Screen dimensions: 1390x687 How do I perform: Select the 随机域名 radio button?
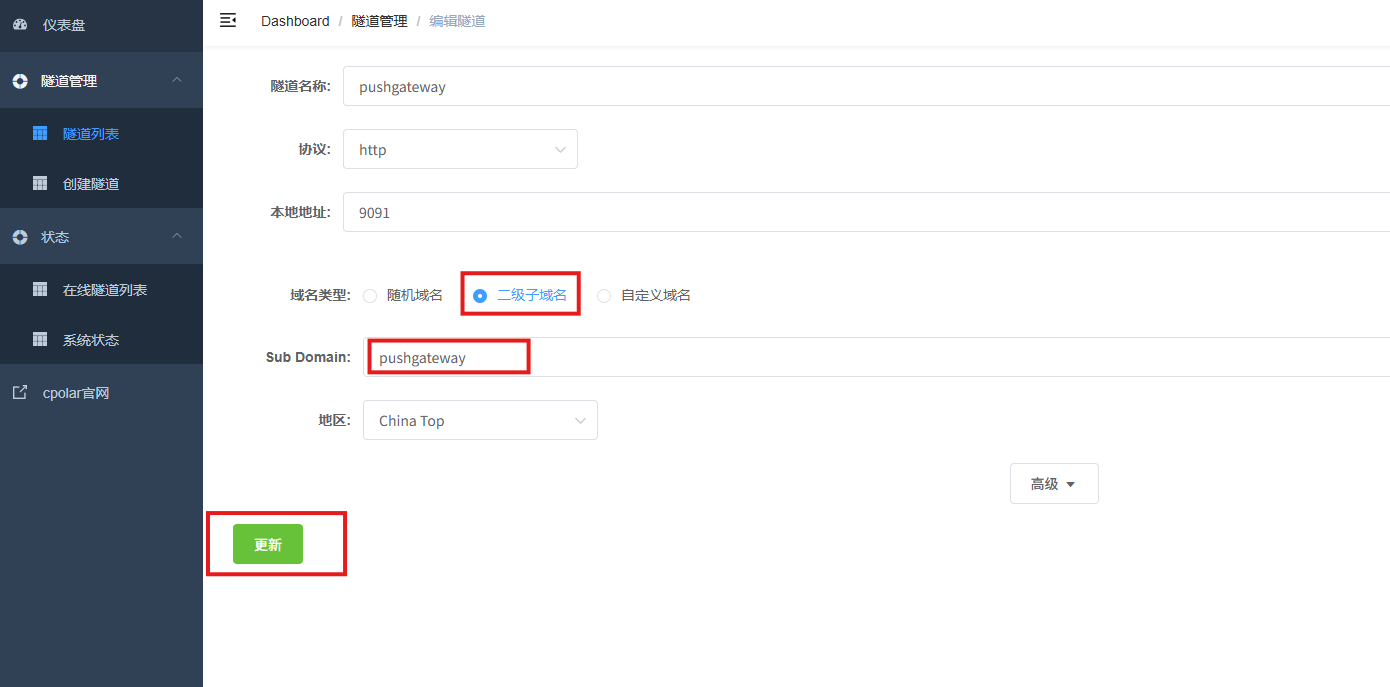tap(370, 296)
